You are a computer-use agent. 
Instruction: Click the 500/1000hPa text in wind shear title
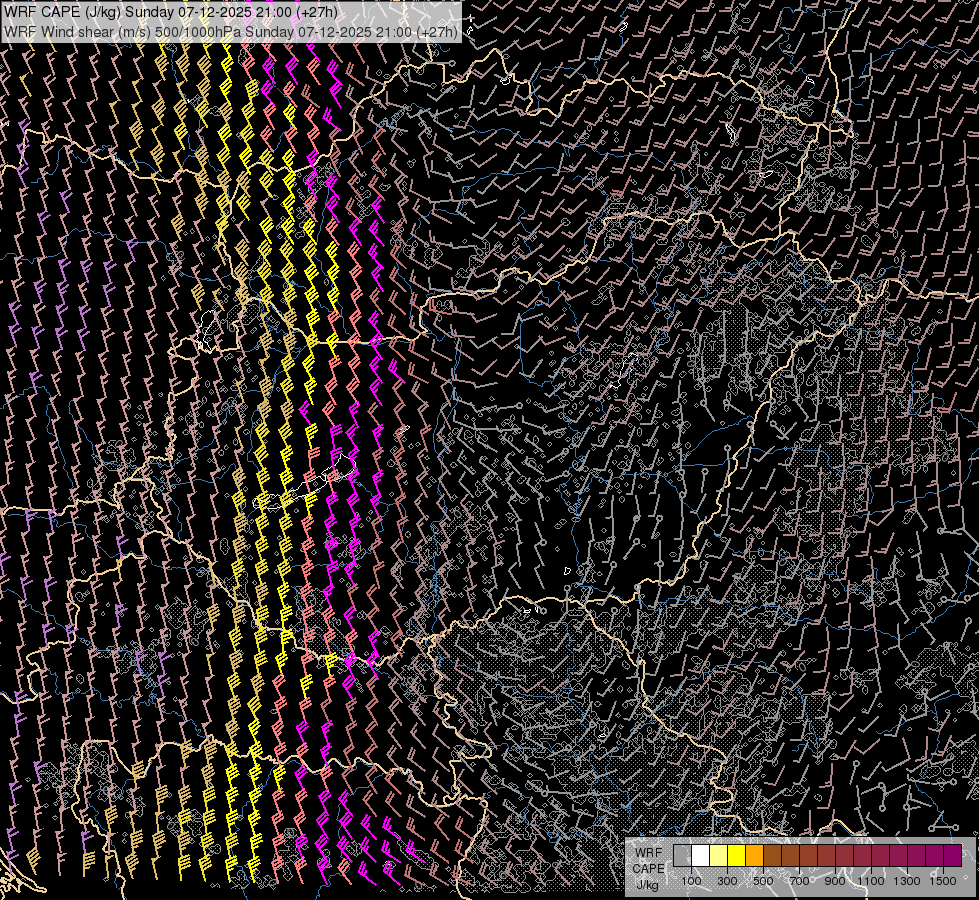[x=196, y=31]
